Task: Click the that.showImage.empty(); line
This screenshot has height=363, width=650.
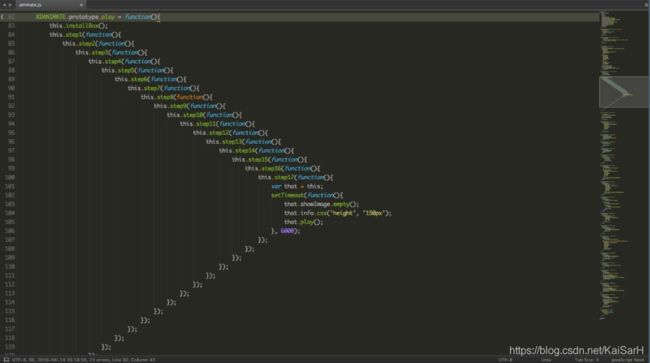Action: (322, 204)
